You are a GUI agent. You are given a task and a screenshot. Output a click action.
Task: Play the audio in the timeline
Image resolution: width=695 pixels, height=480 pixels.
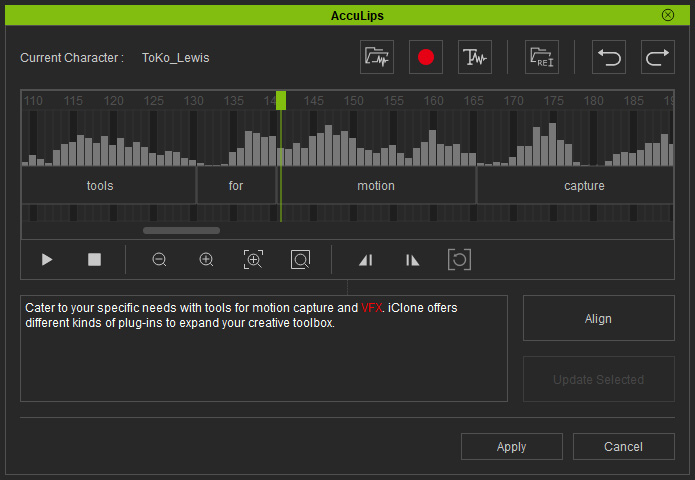click(x=47, y=260)
